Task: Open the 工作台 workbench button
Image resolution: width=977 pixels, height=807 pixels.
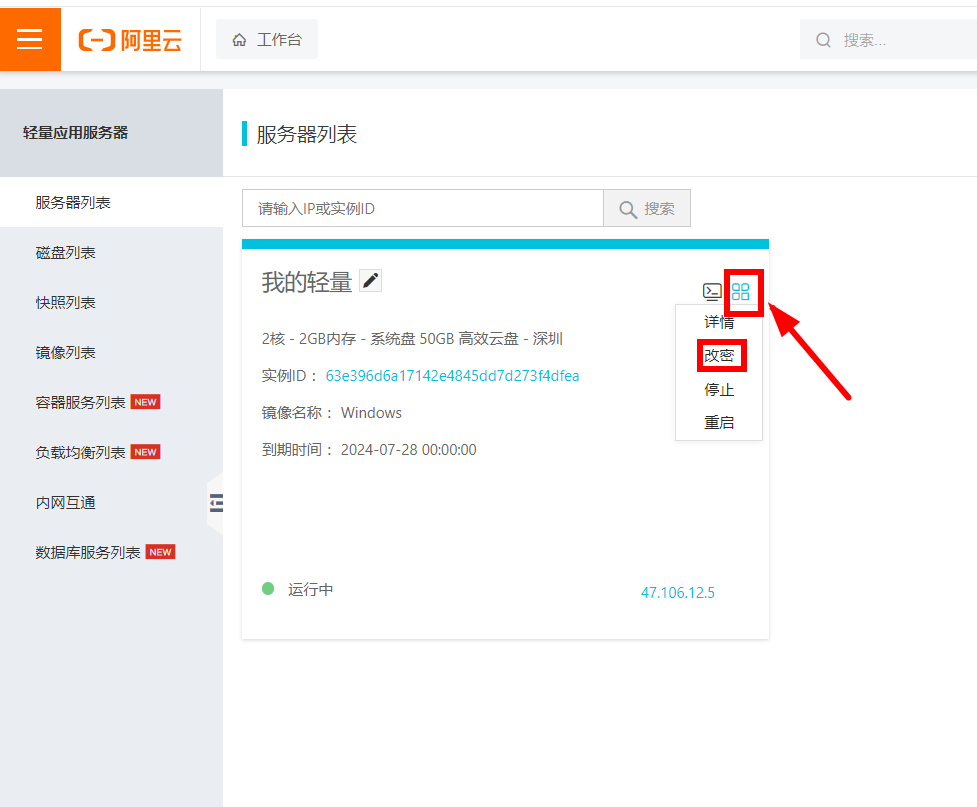Action: pos(267,39)
